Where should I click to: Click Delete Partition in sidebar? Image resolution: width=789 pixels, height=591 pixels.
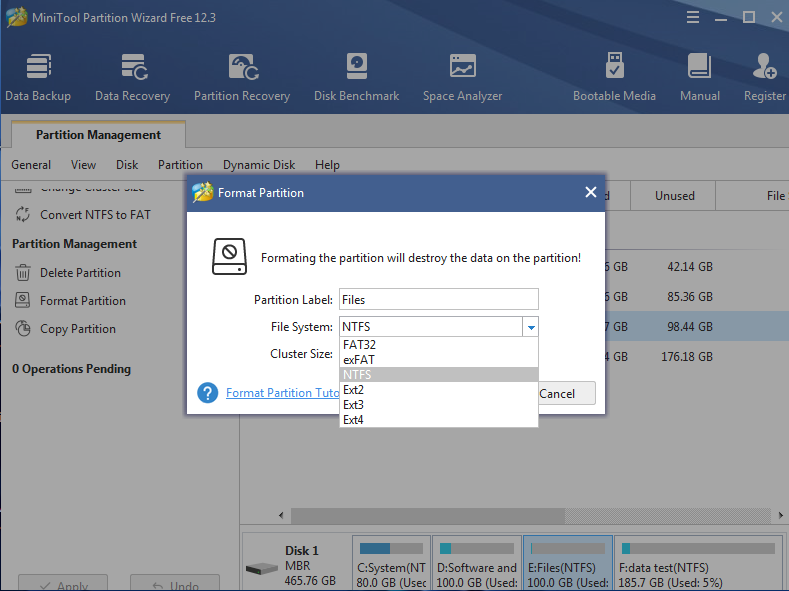coord(81,273)
